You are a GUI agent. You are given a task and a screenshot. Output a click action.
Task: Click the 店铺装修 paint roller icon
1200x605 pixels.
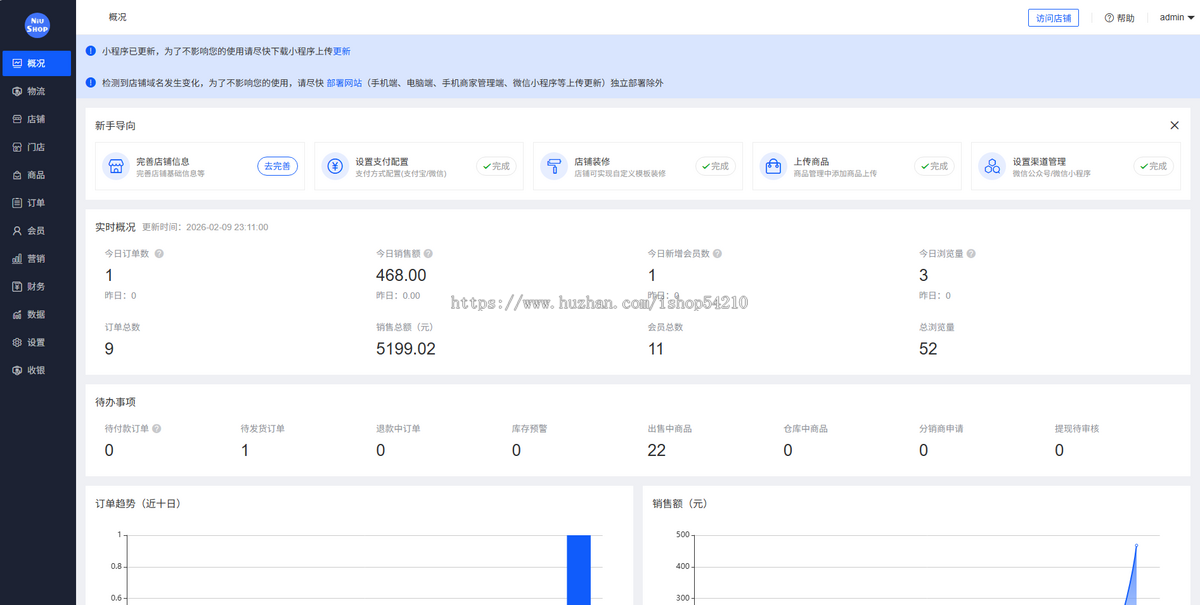(554, 166)
